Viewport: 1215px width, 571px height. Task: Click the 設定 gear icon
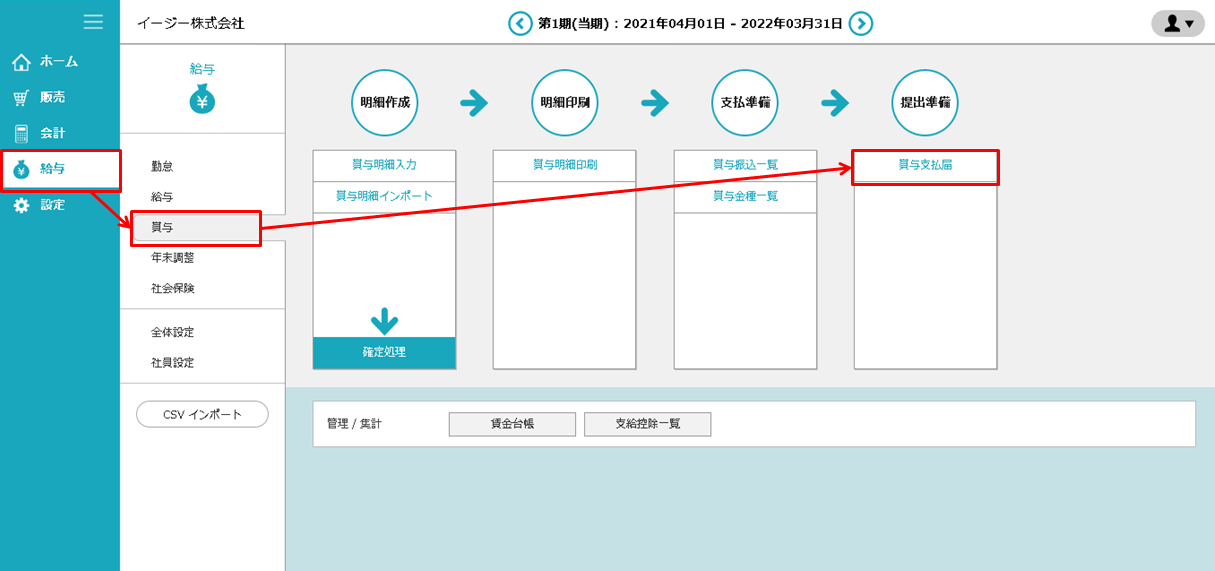pyautogui.click(x=21, y=205)
